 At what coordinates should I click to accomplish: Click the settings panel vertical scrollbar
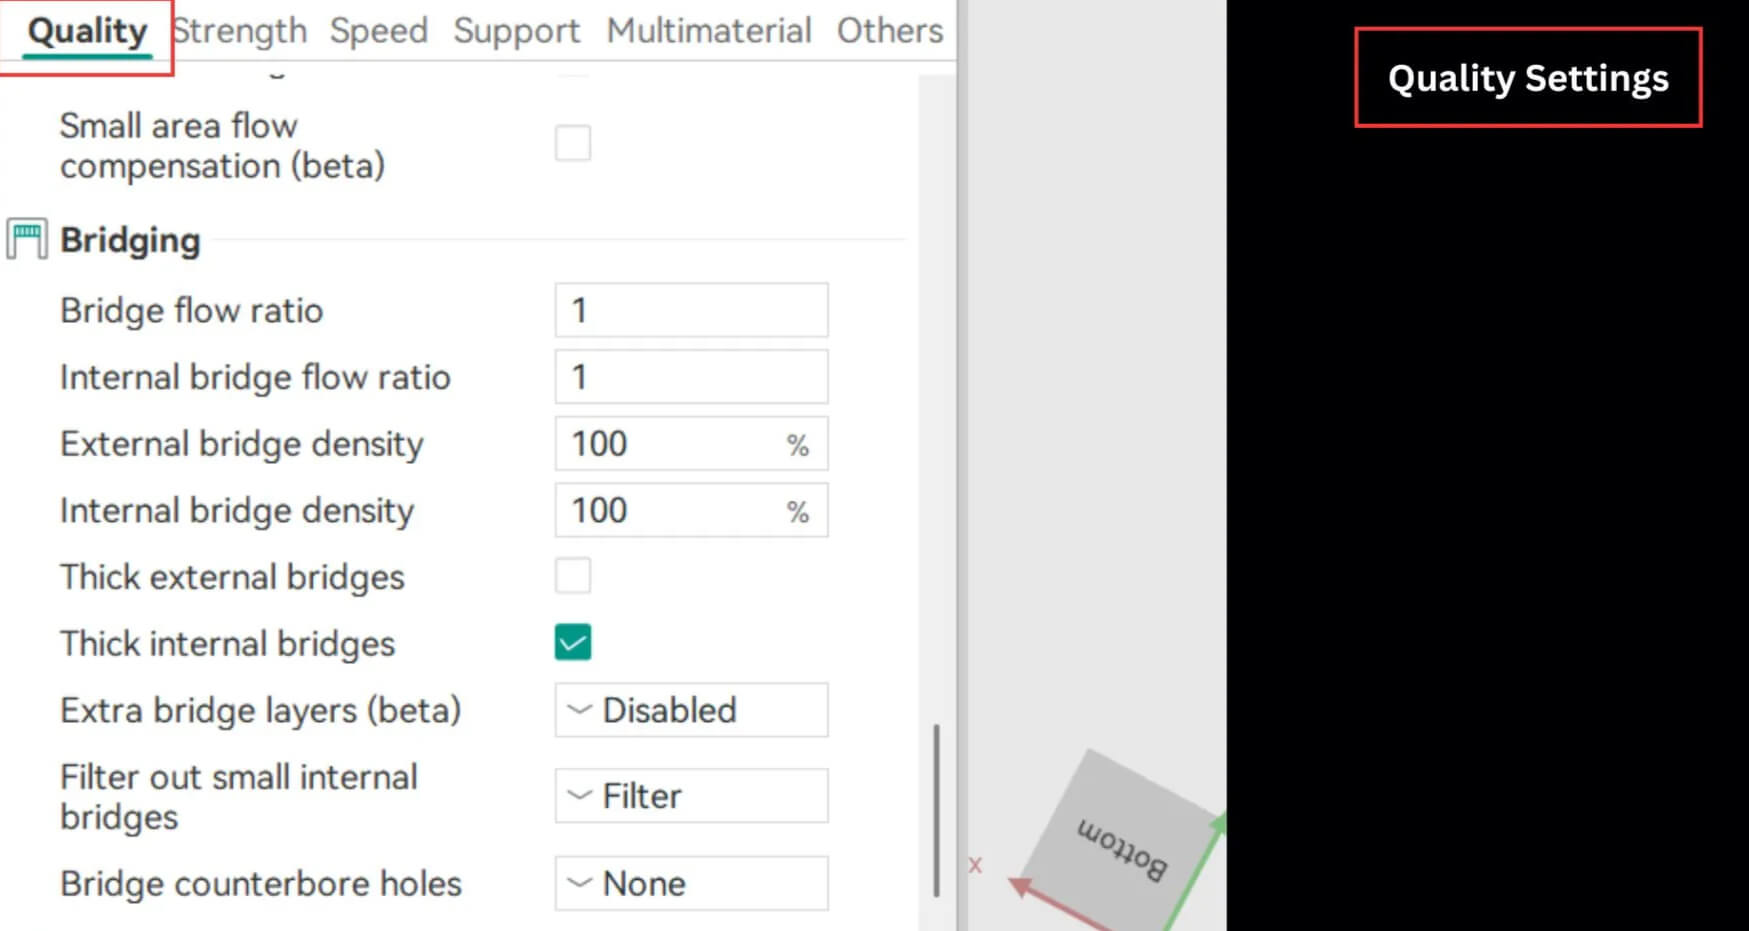936,810
